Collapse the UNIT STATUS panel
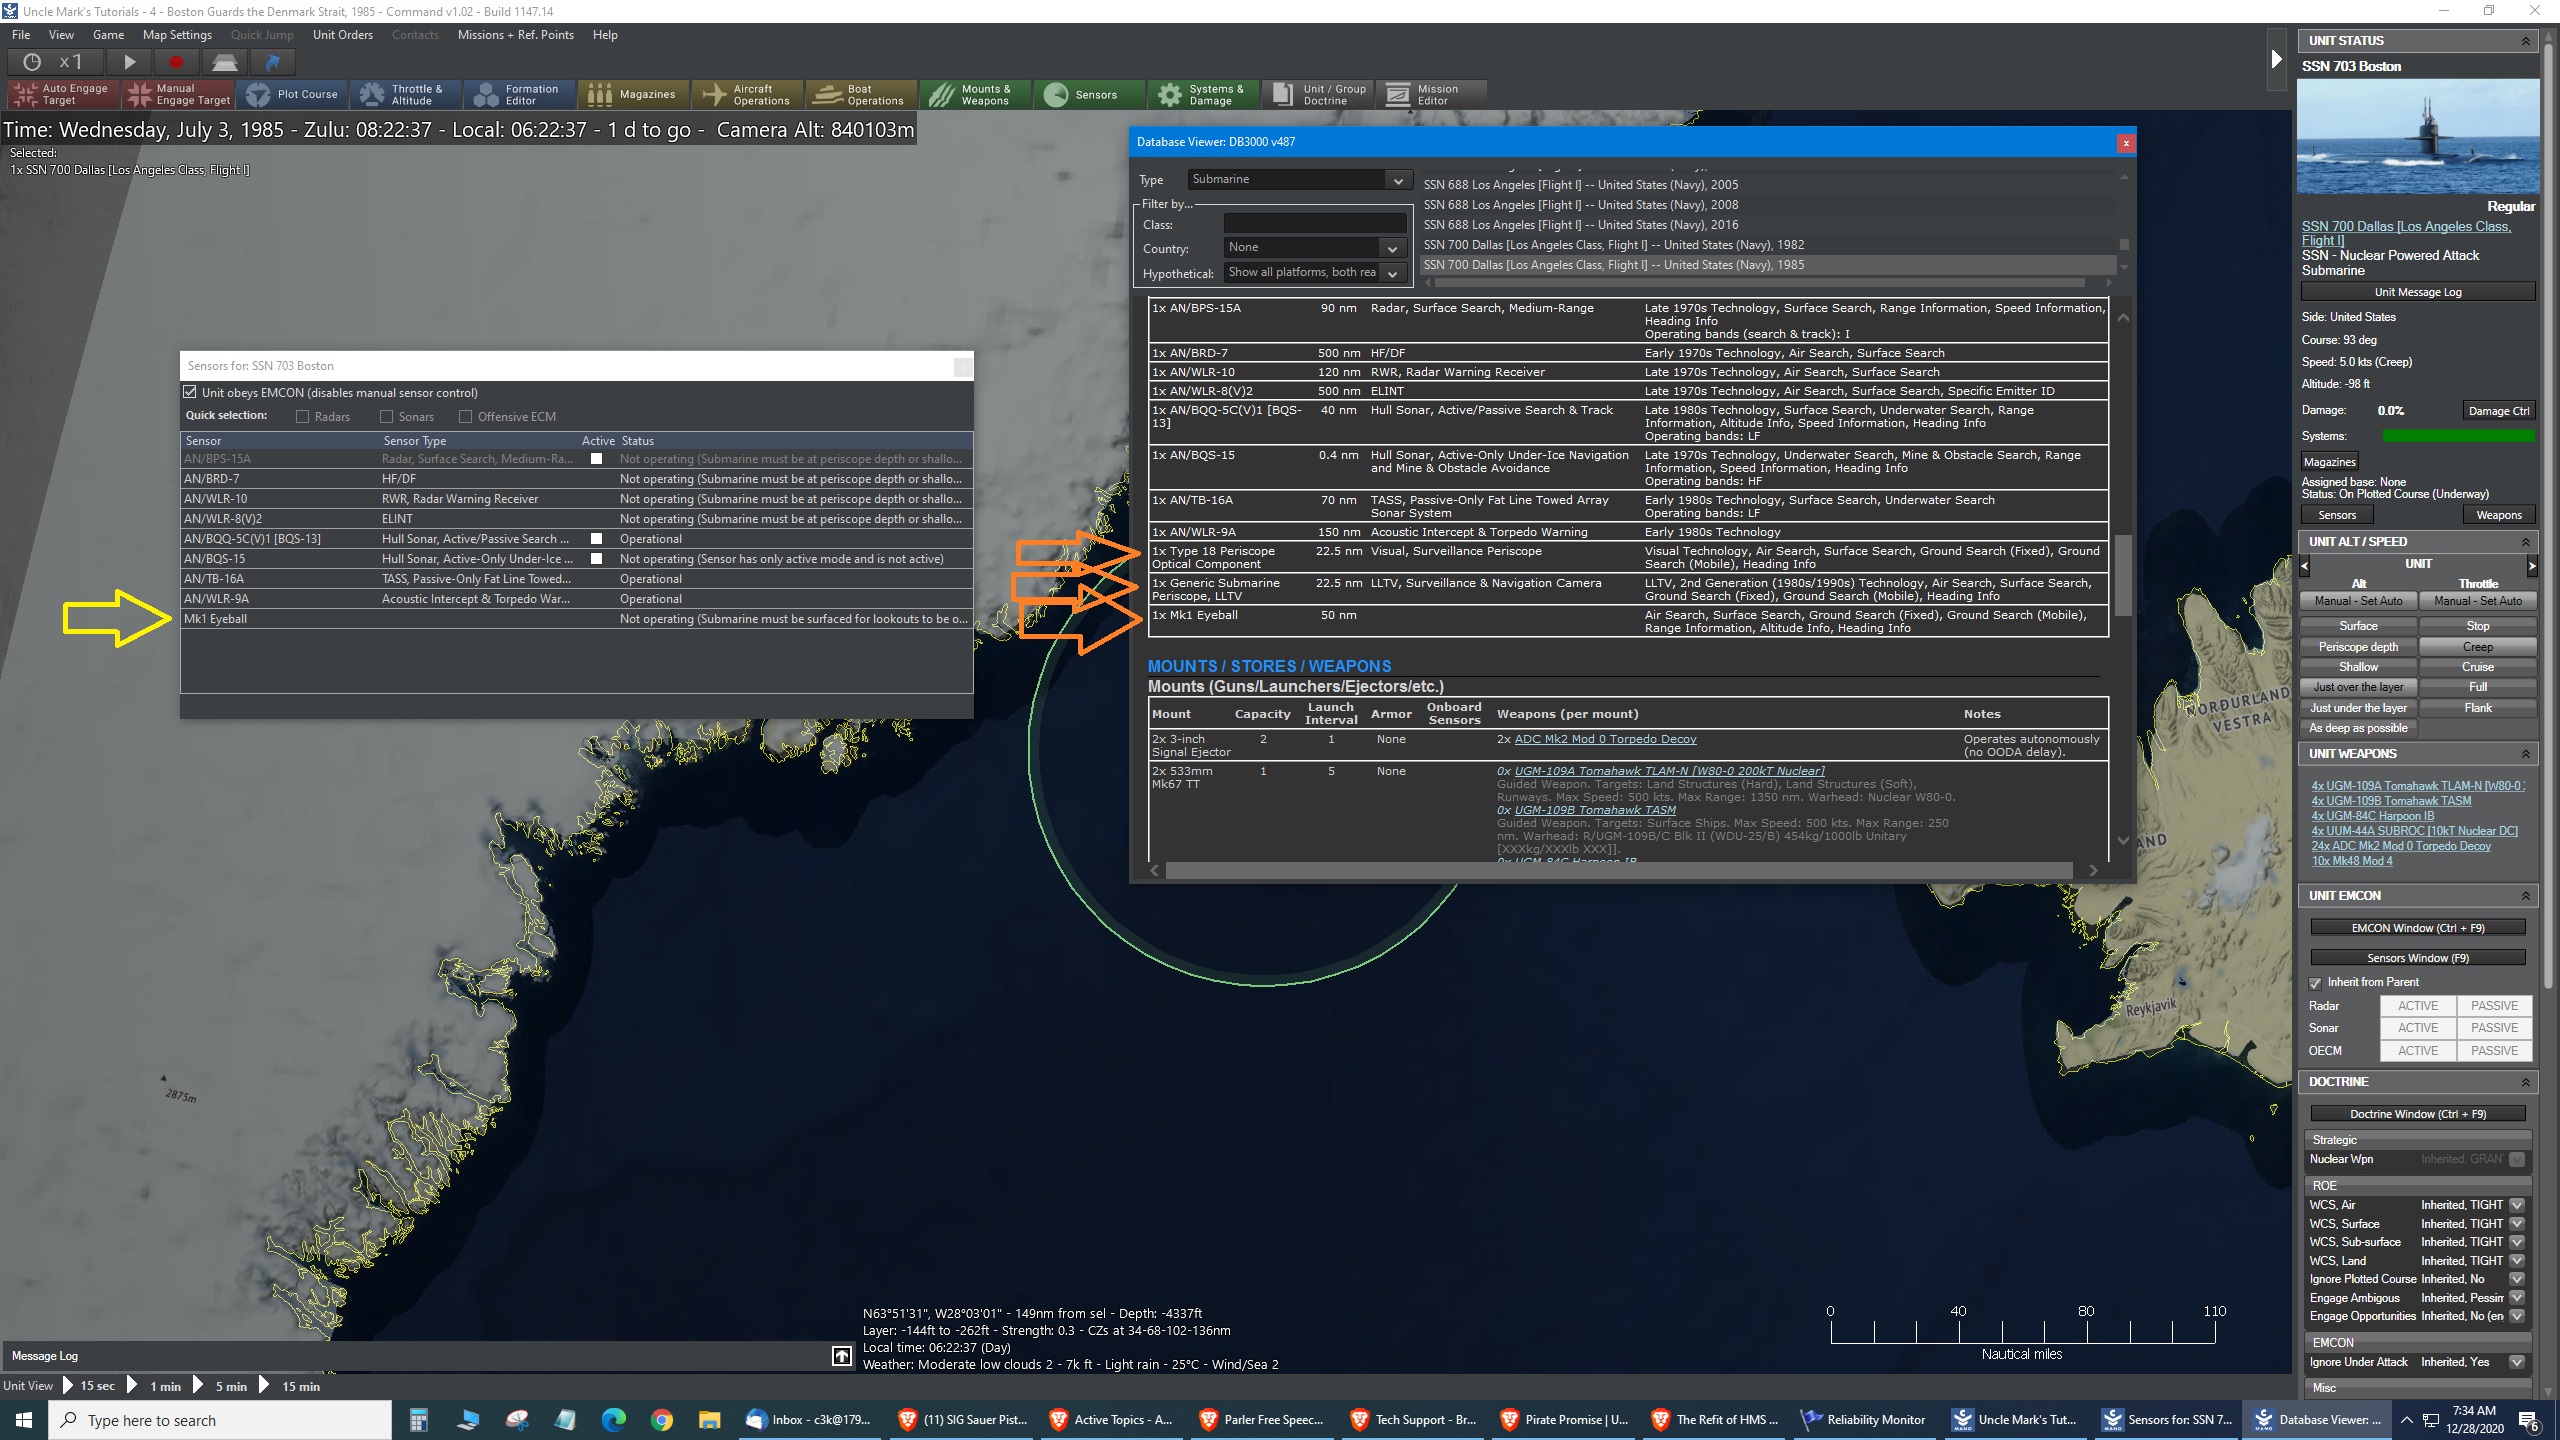Screen dimensions: 2560x1440 click(x=2525, y=41)
